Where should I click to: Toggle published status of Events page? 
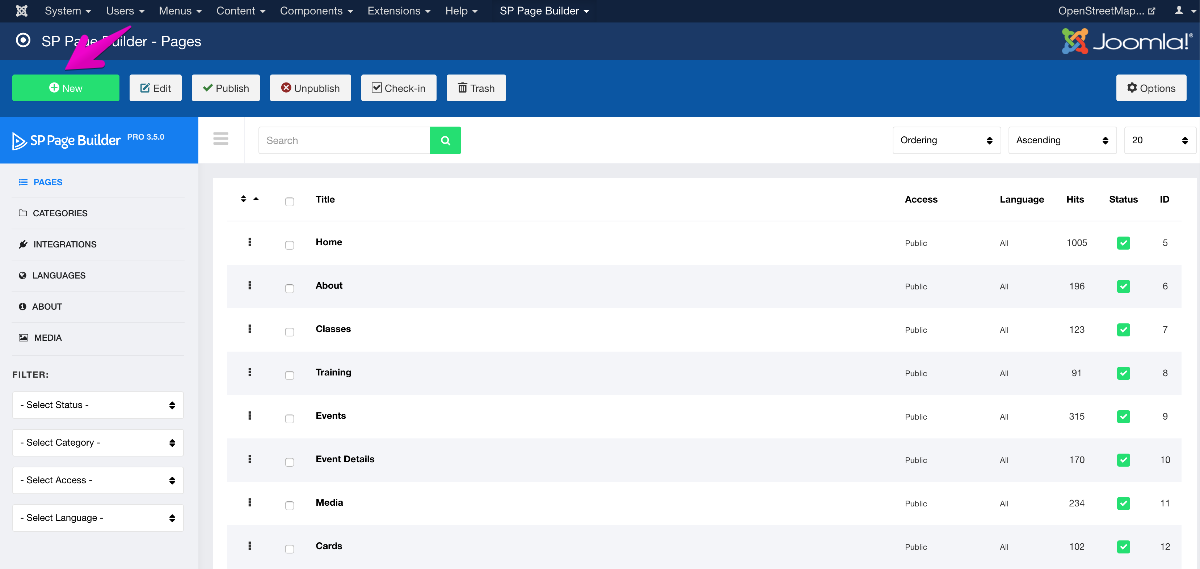pyautogui.click(x=1123, y=416)
